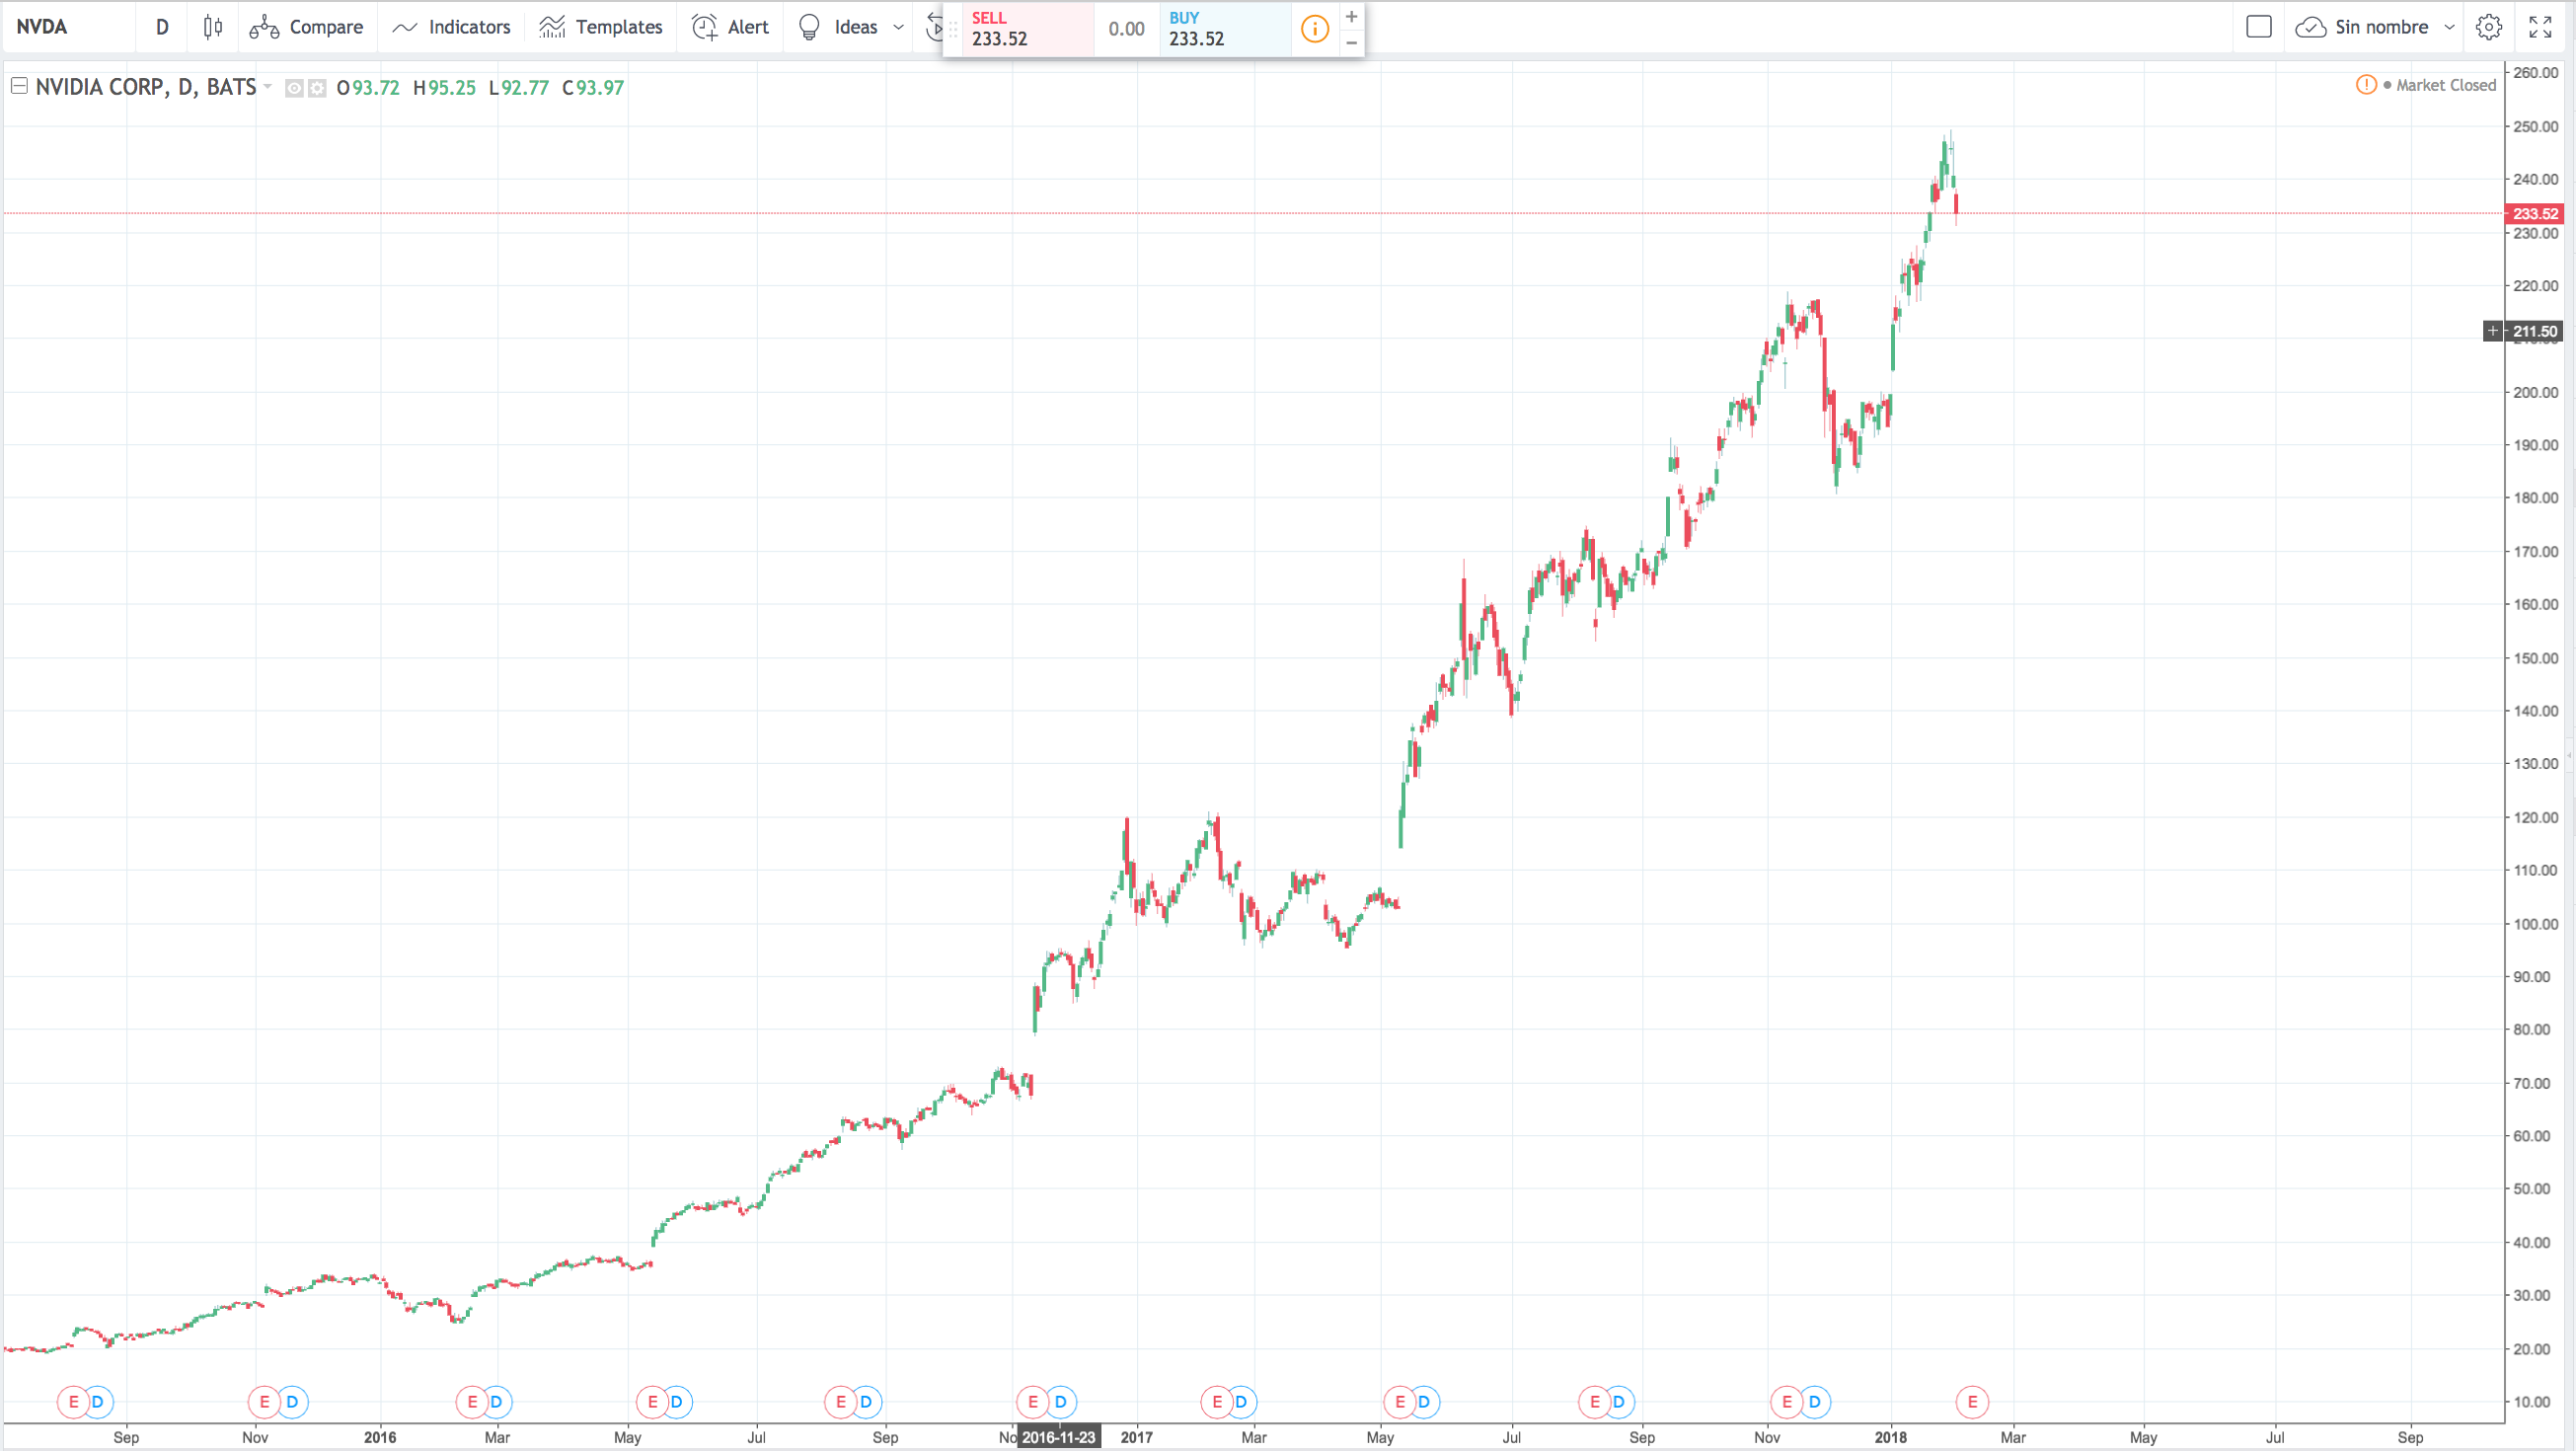The width and height of the screenshot is (2576, 1451).
Task: Click the earnings E marker before Sep 2017
Action: point(1595,1402)
